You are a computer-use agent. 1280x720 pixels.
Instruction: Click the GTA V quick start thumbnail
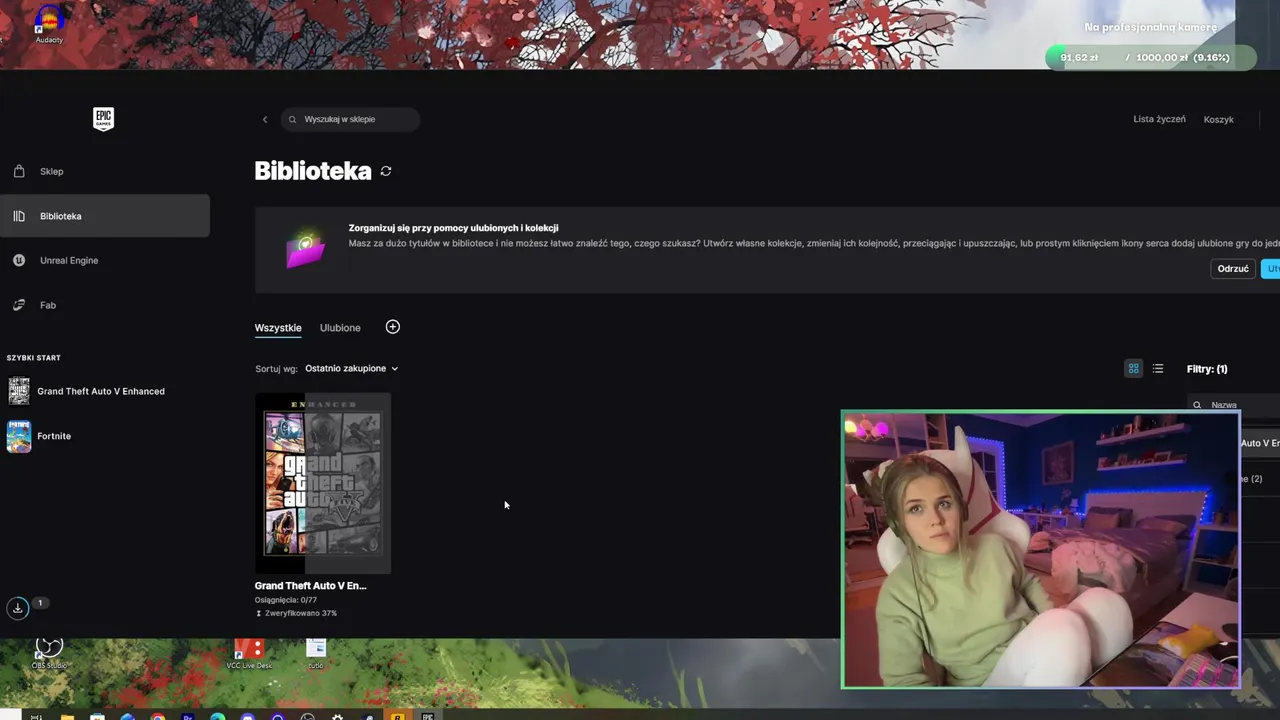(19, 391)
